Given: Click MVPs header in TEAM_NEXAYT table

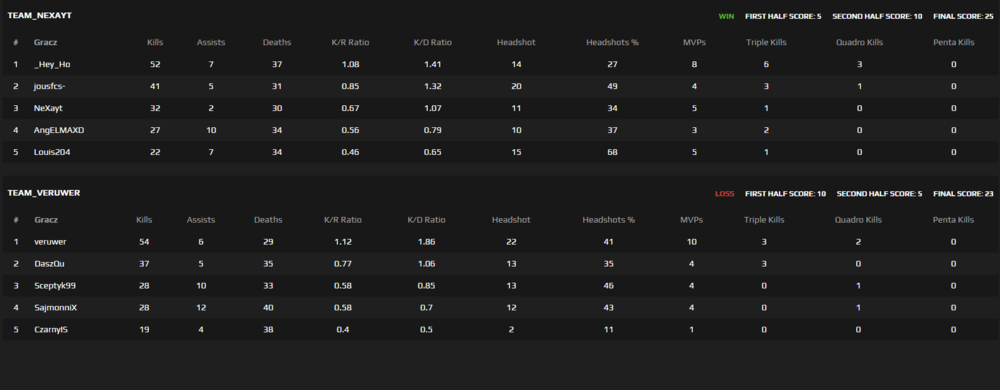Looking at the screenshot, I should tap(694, 43).
